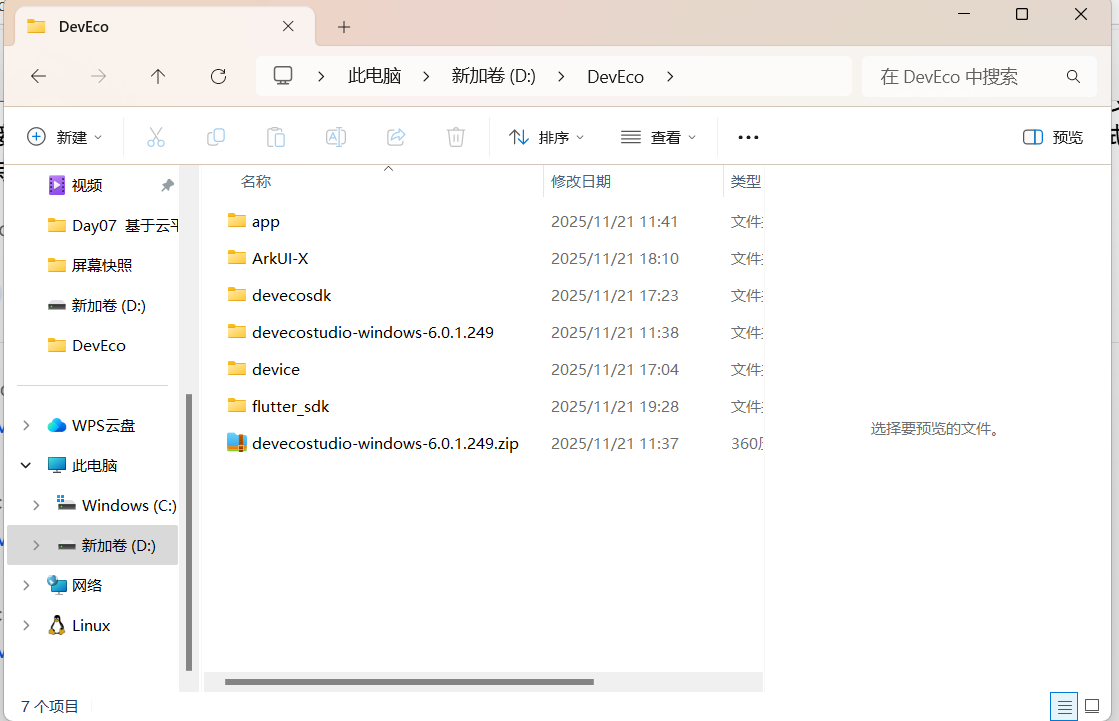Click DevEco breadcrumb in address bar
The height and width of the screenshot is (721, 1119).
point(615,76)
